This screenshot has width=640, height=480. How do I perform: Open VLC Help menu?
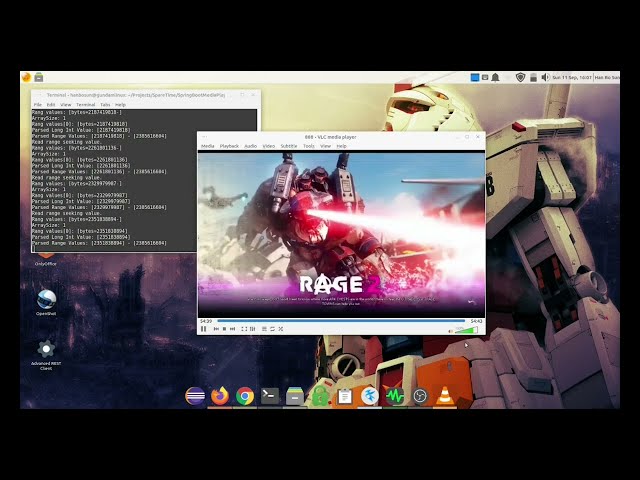click(x=342, y=146)
